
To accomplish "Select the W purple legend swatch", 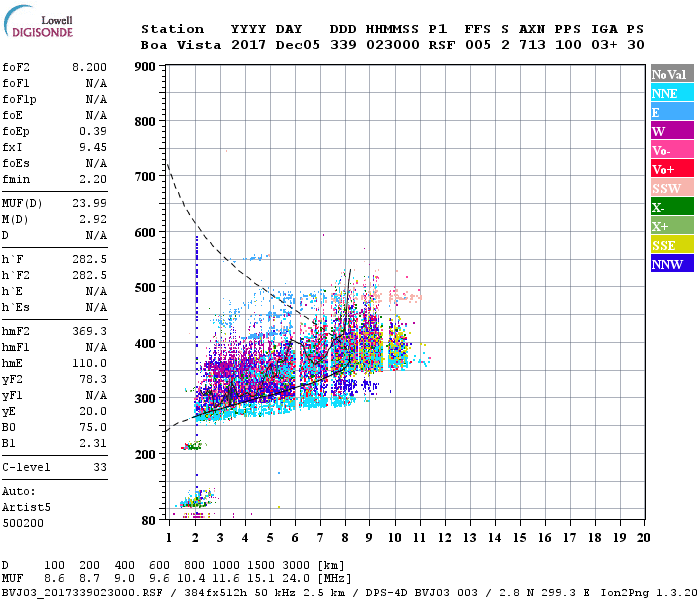I will pos(672,131).
